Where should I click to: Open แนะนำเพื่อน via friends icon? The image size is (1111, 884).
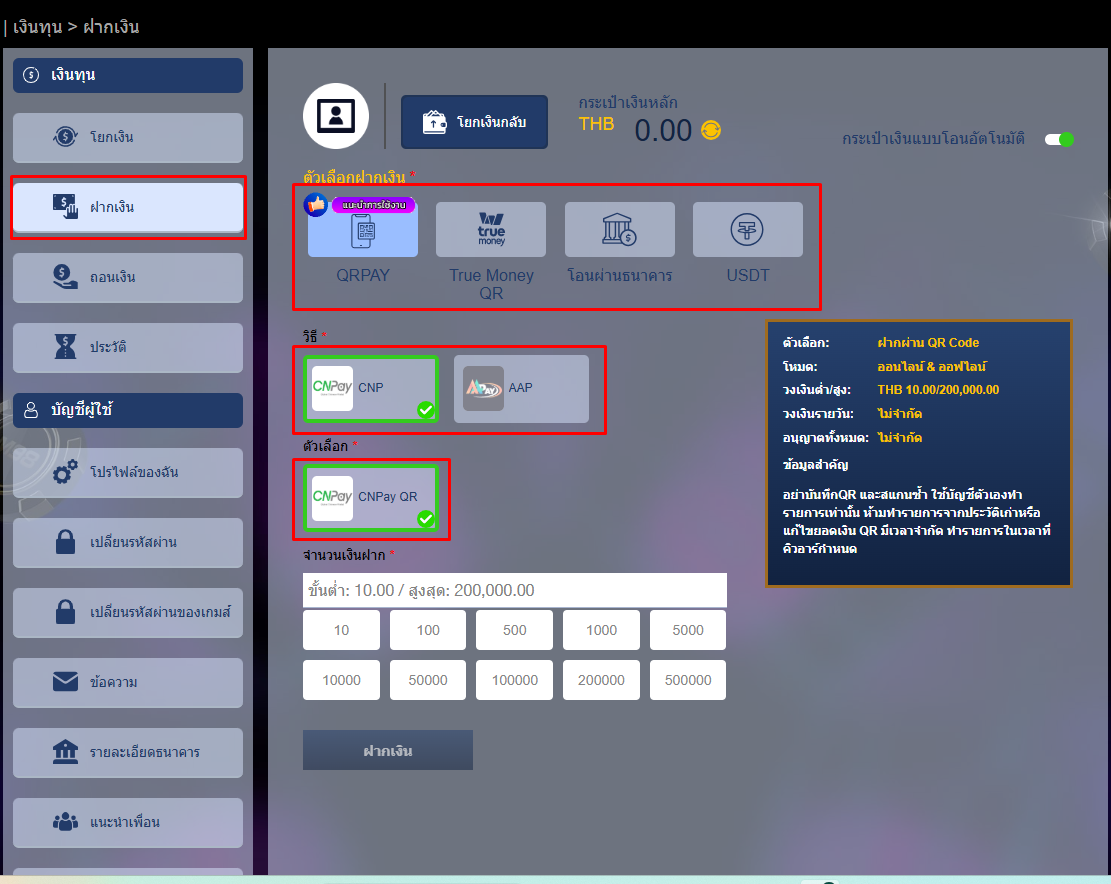tap(127, 823)
